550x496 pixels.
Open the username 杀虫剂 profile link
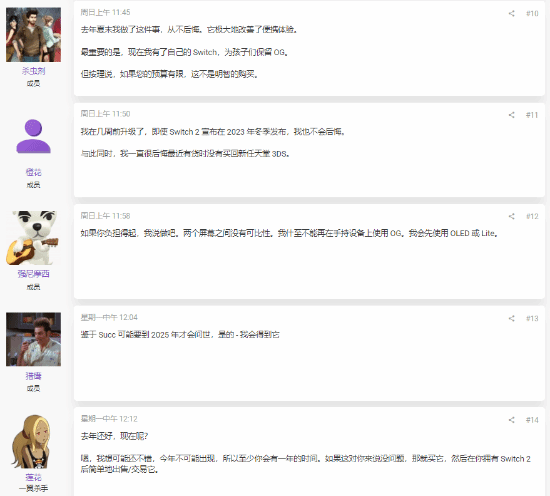click(x=33, y=71)
